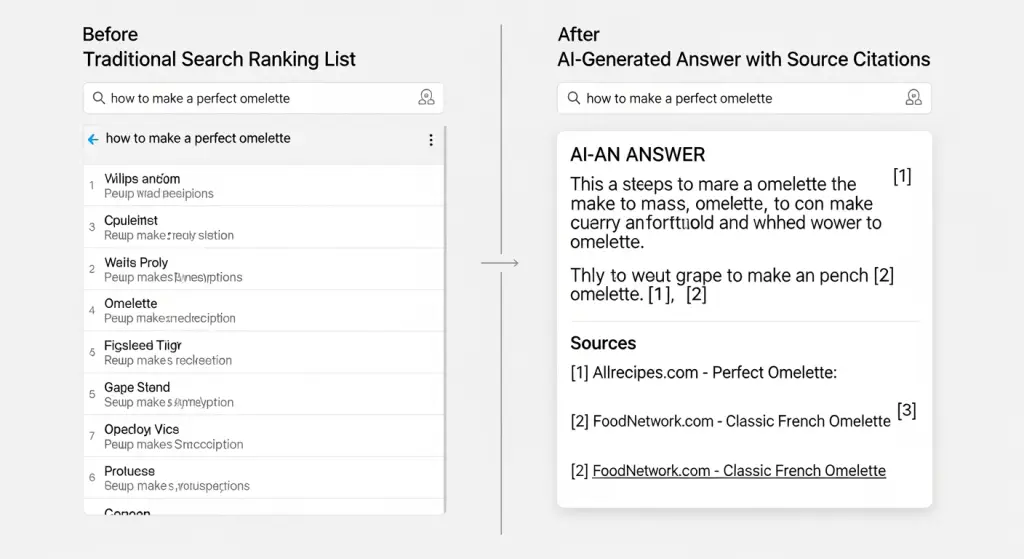This screenshot has width=1024, height=559.
Task: Click the Before panel search input field
Action: [250, 98]
